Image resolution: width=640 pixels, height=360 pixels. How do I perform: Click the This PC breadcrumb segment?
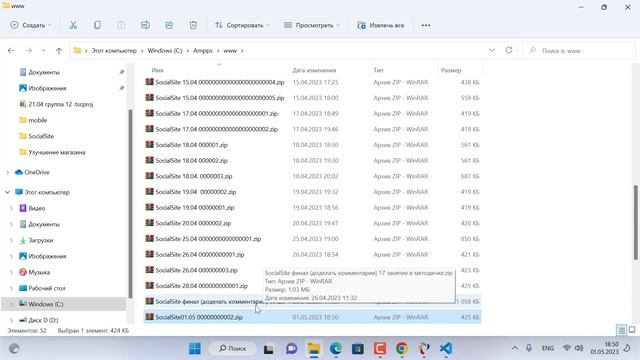point(114,51)
